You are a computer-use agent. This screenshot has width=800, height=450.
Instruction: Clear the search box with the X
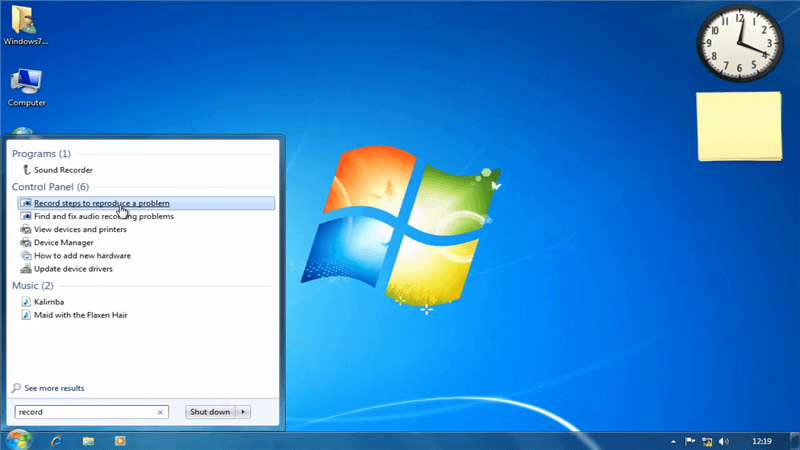point(160,412)
